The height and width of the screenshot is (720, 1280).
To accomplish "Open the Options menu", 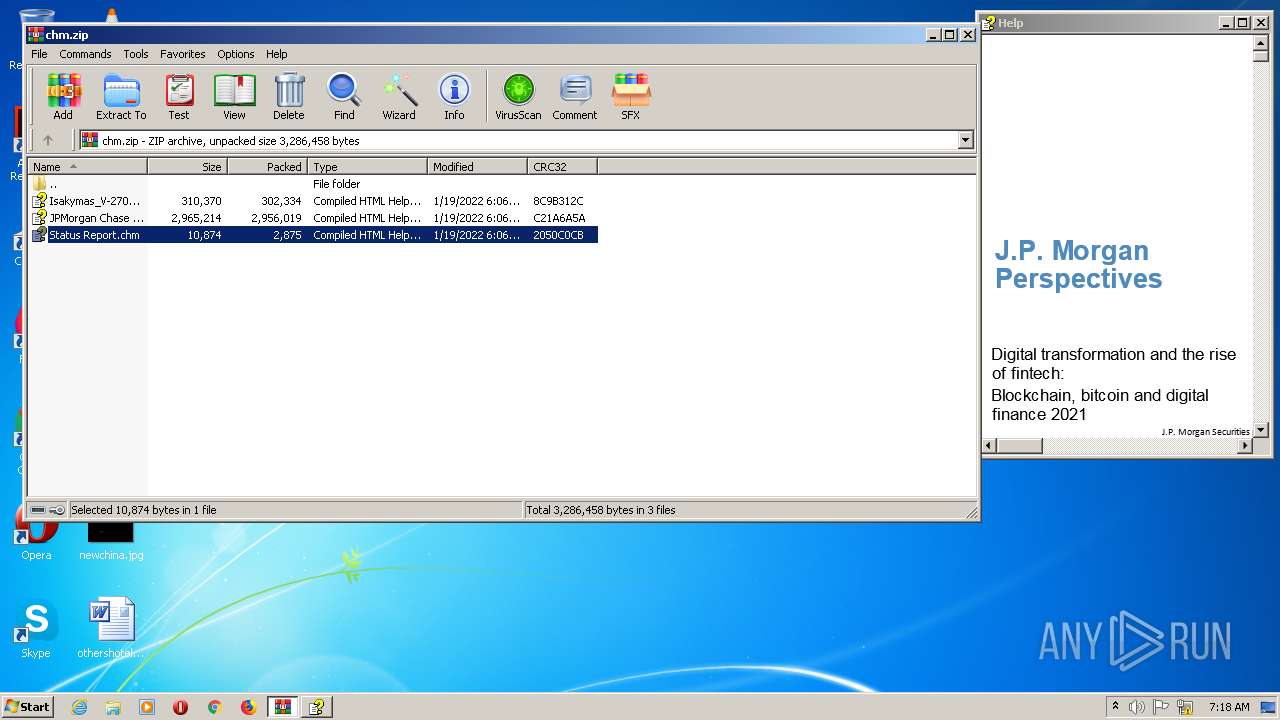I will [x=236, y=54].
